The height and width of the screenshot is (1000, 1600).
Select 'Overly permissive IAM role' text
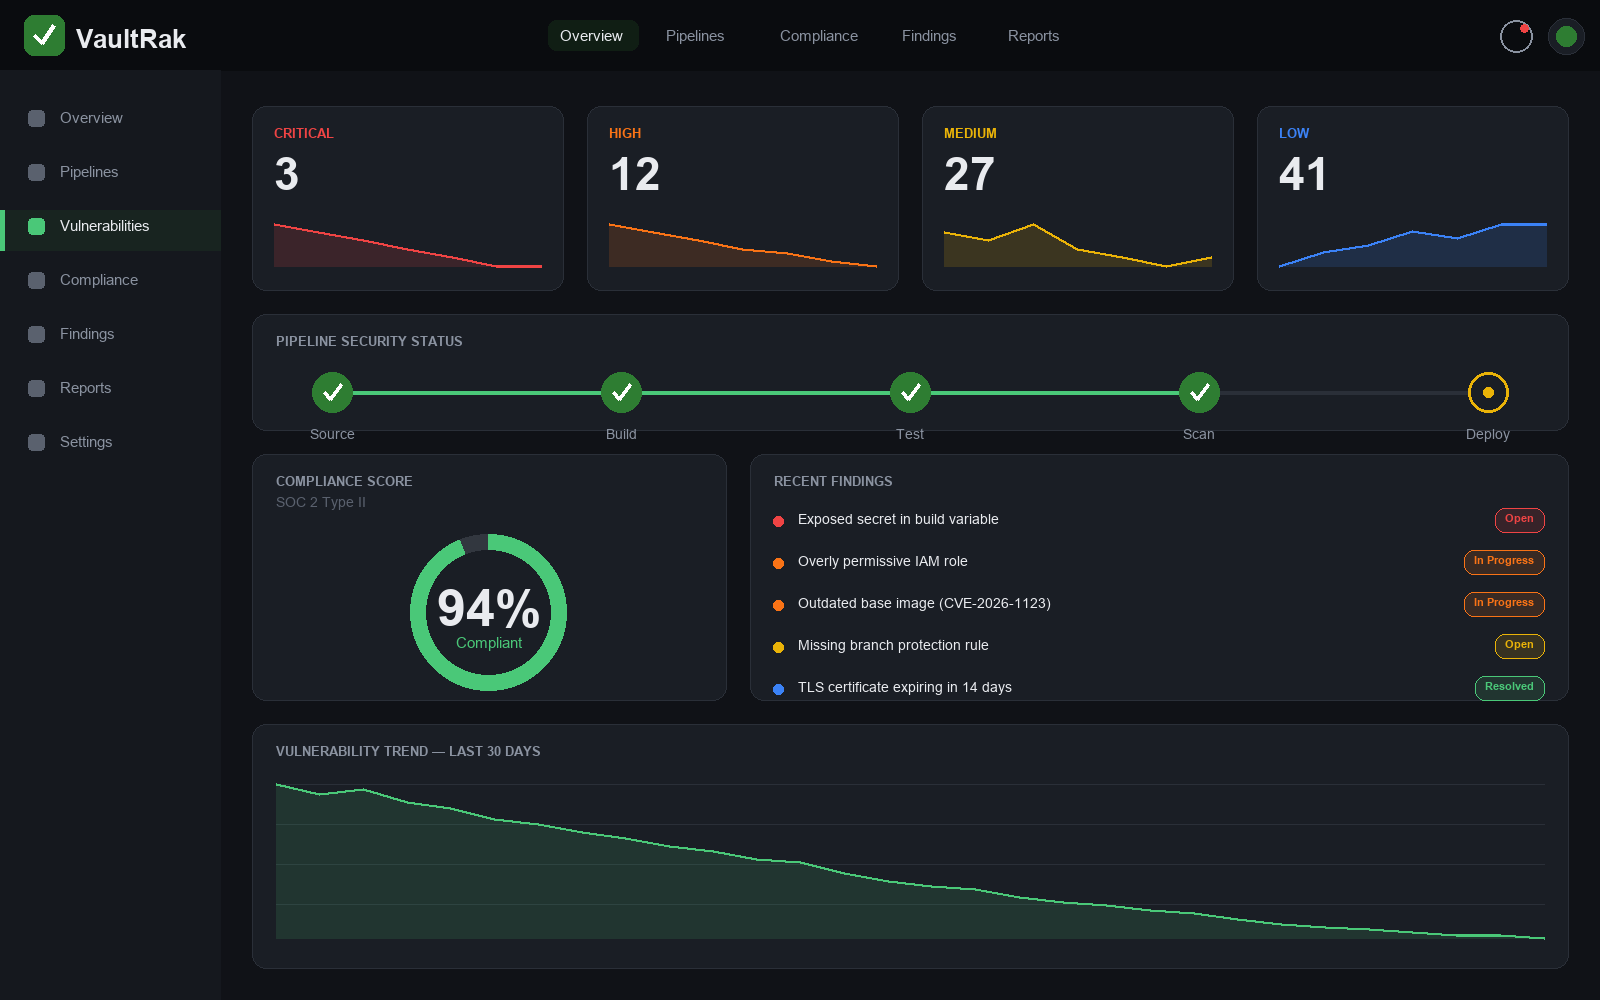pyautogui.click(x=883, y=561)
